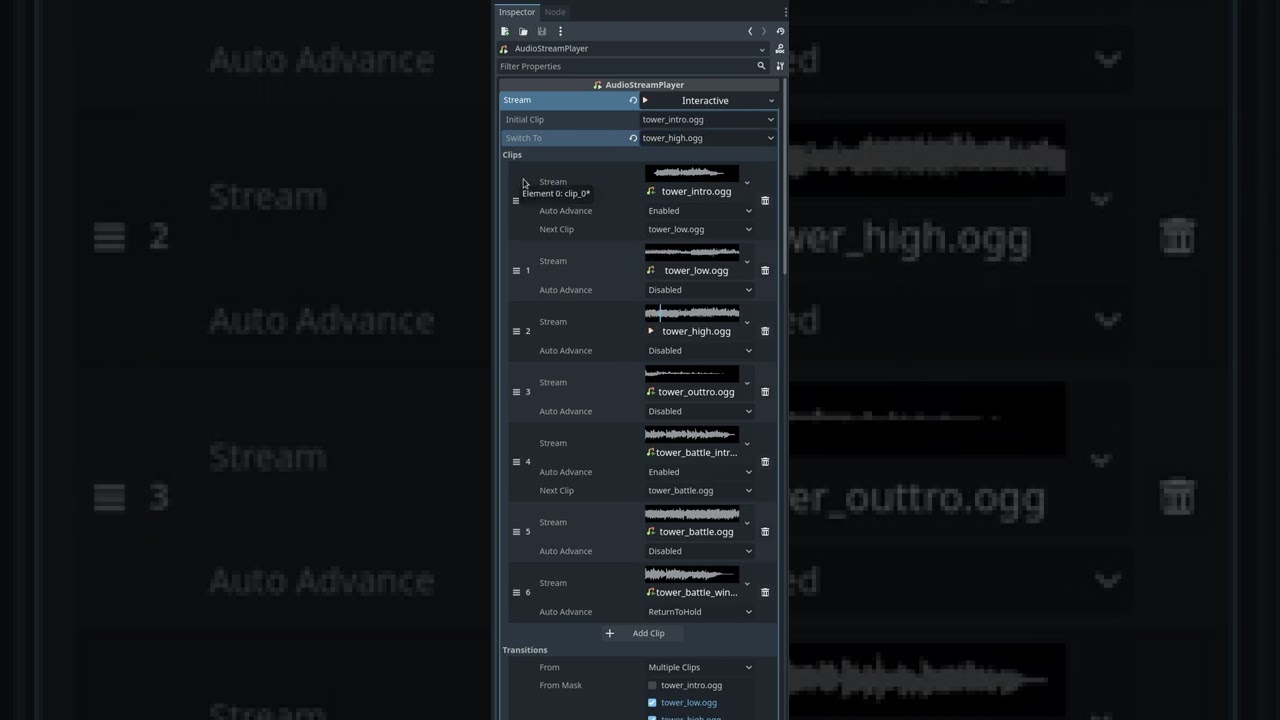Click the Switch To property label

click(524, 138)
